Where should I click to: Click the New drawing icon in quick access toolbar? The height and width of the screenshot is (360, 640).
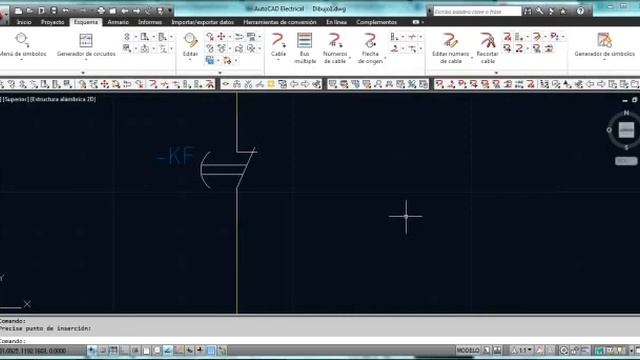[19, 11]
